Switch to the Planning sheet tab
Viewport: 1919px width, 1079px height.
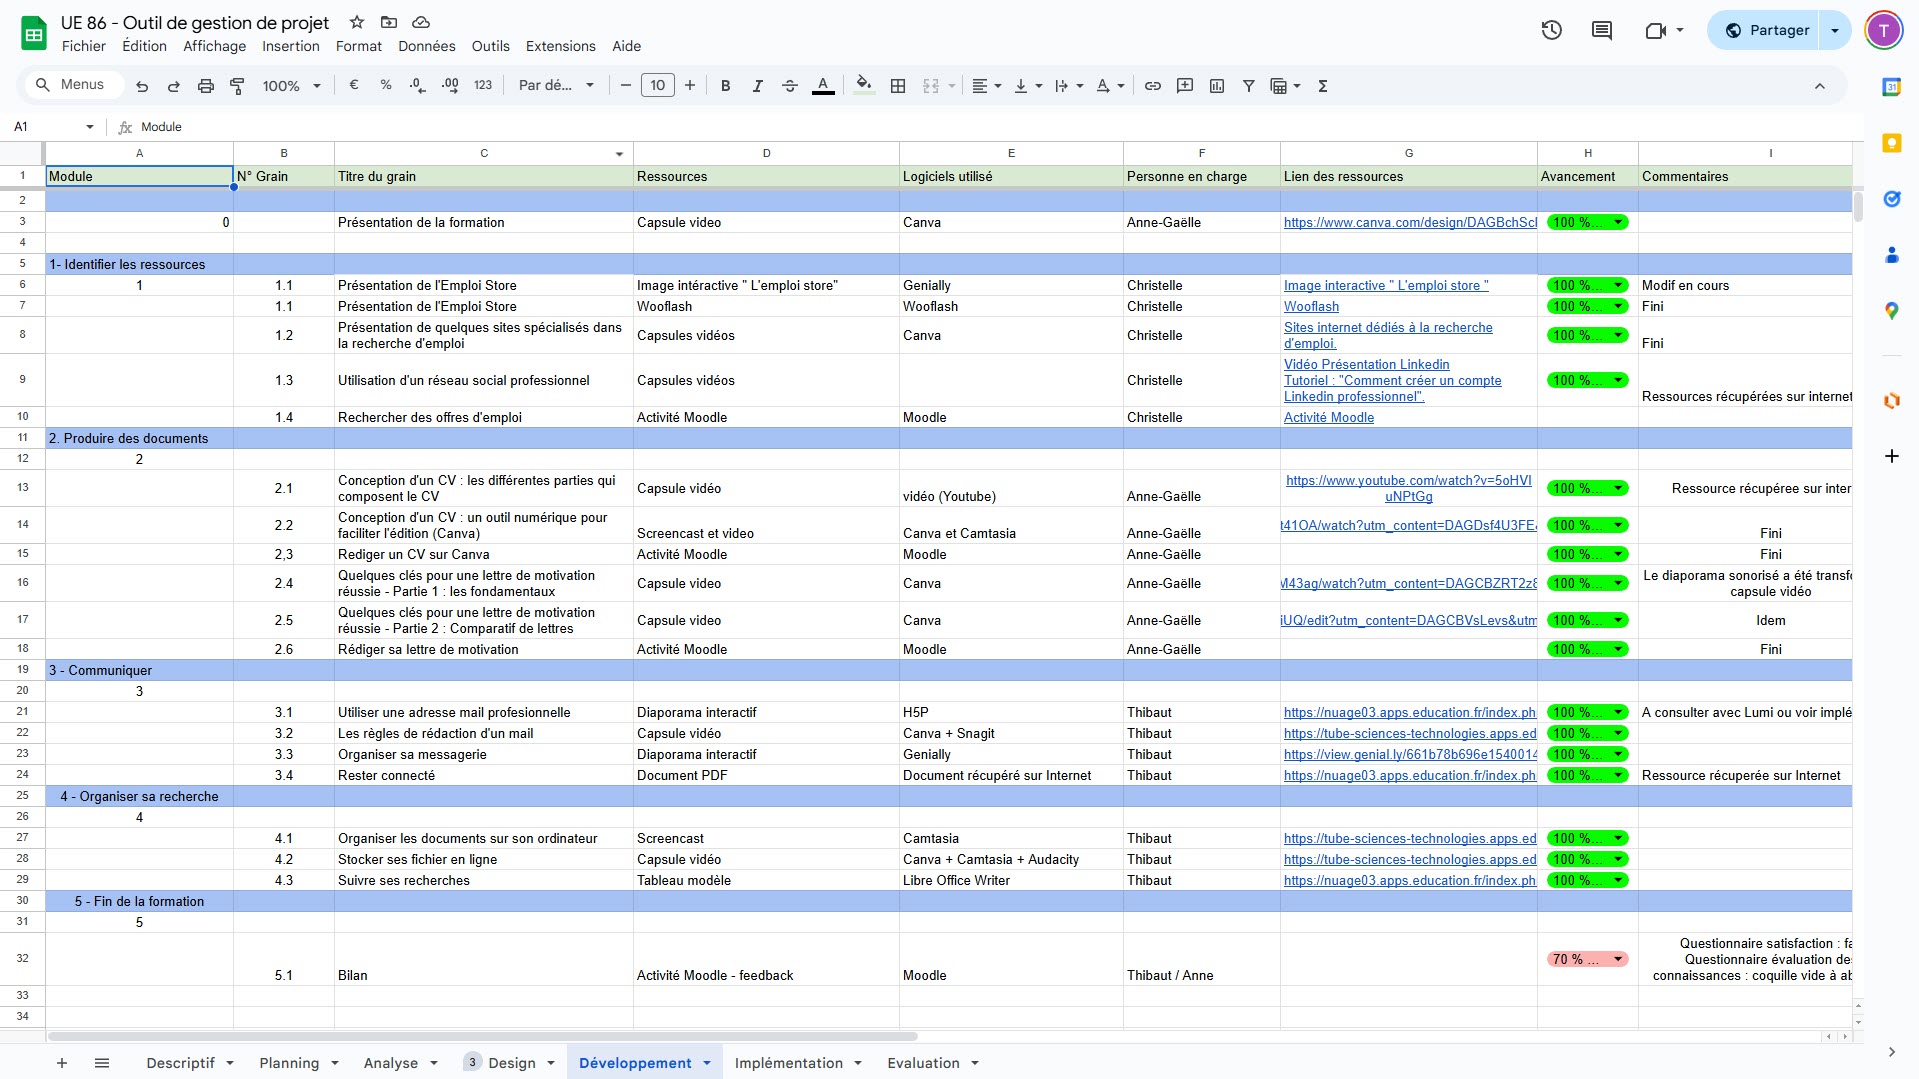click(289, 1063)
